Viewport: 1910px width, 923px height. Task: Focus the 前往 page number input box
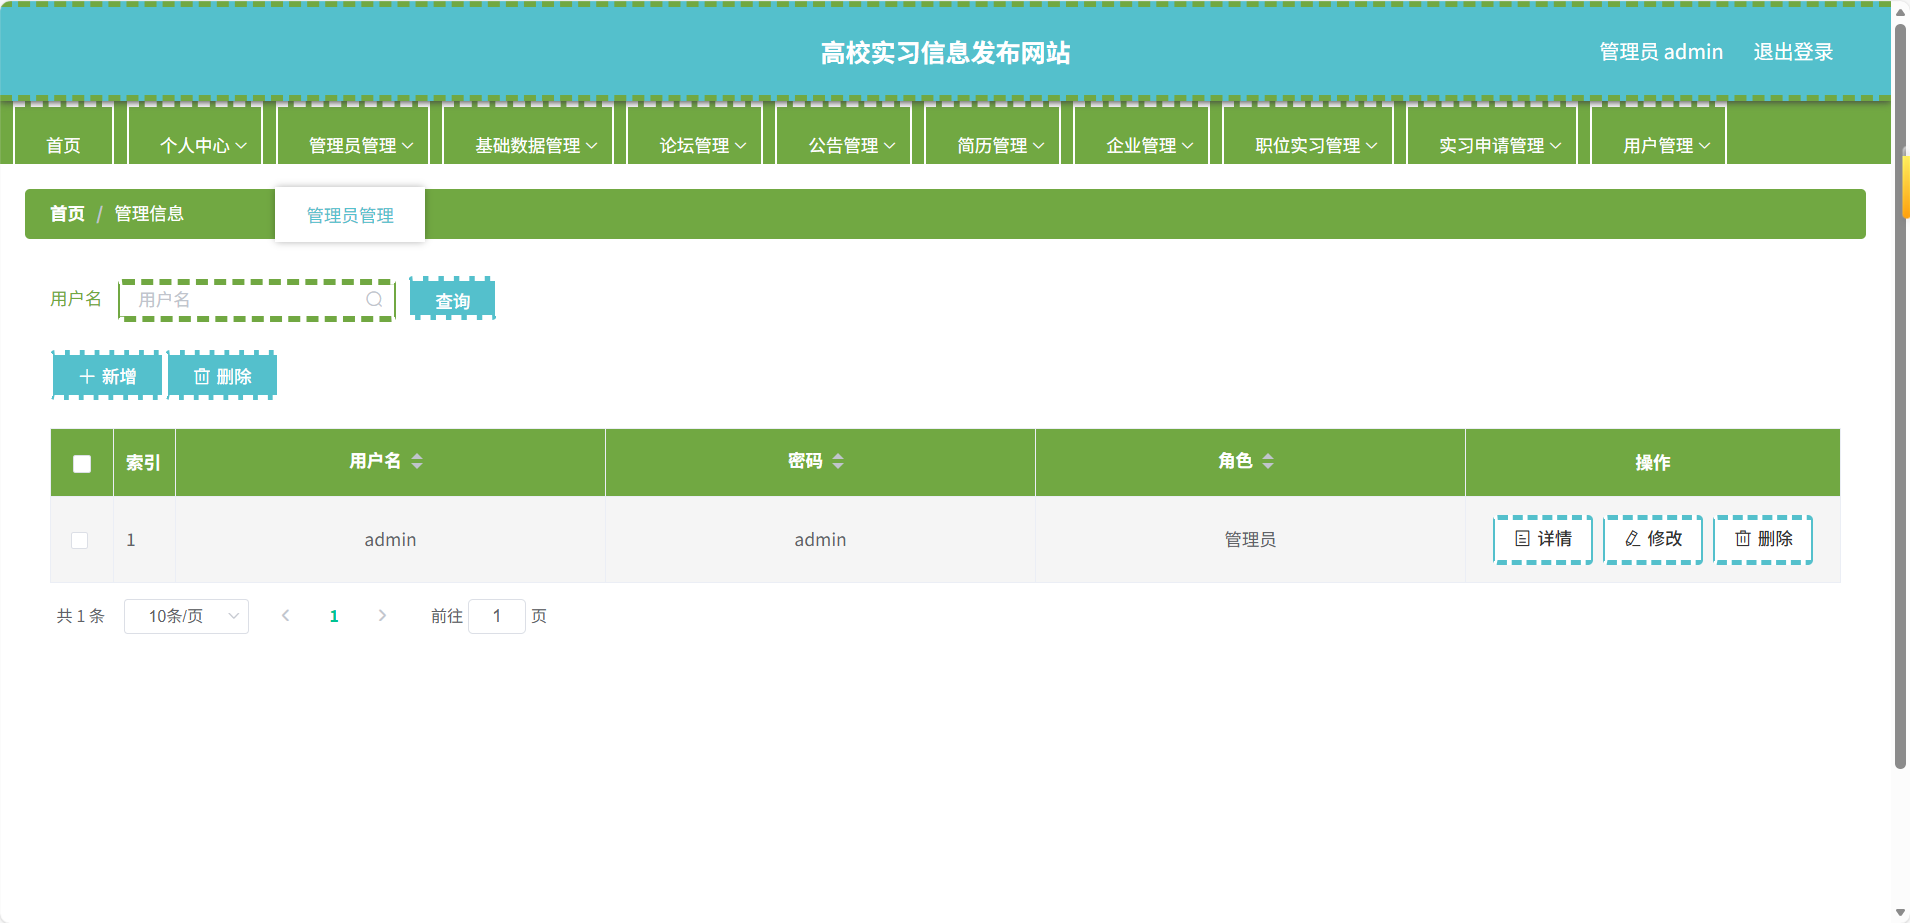pyautogui.click(x=497, y=616)
